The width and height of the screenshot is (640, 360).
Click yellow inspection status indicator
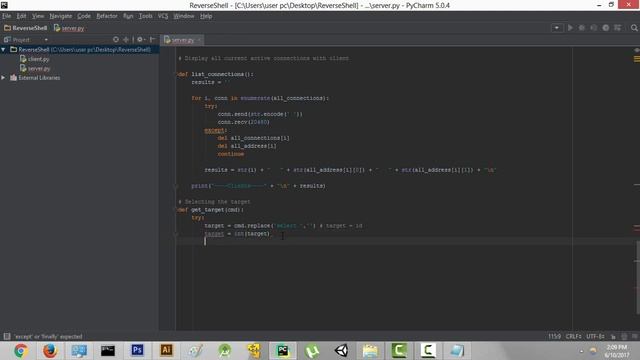coord(637,59)
